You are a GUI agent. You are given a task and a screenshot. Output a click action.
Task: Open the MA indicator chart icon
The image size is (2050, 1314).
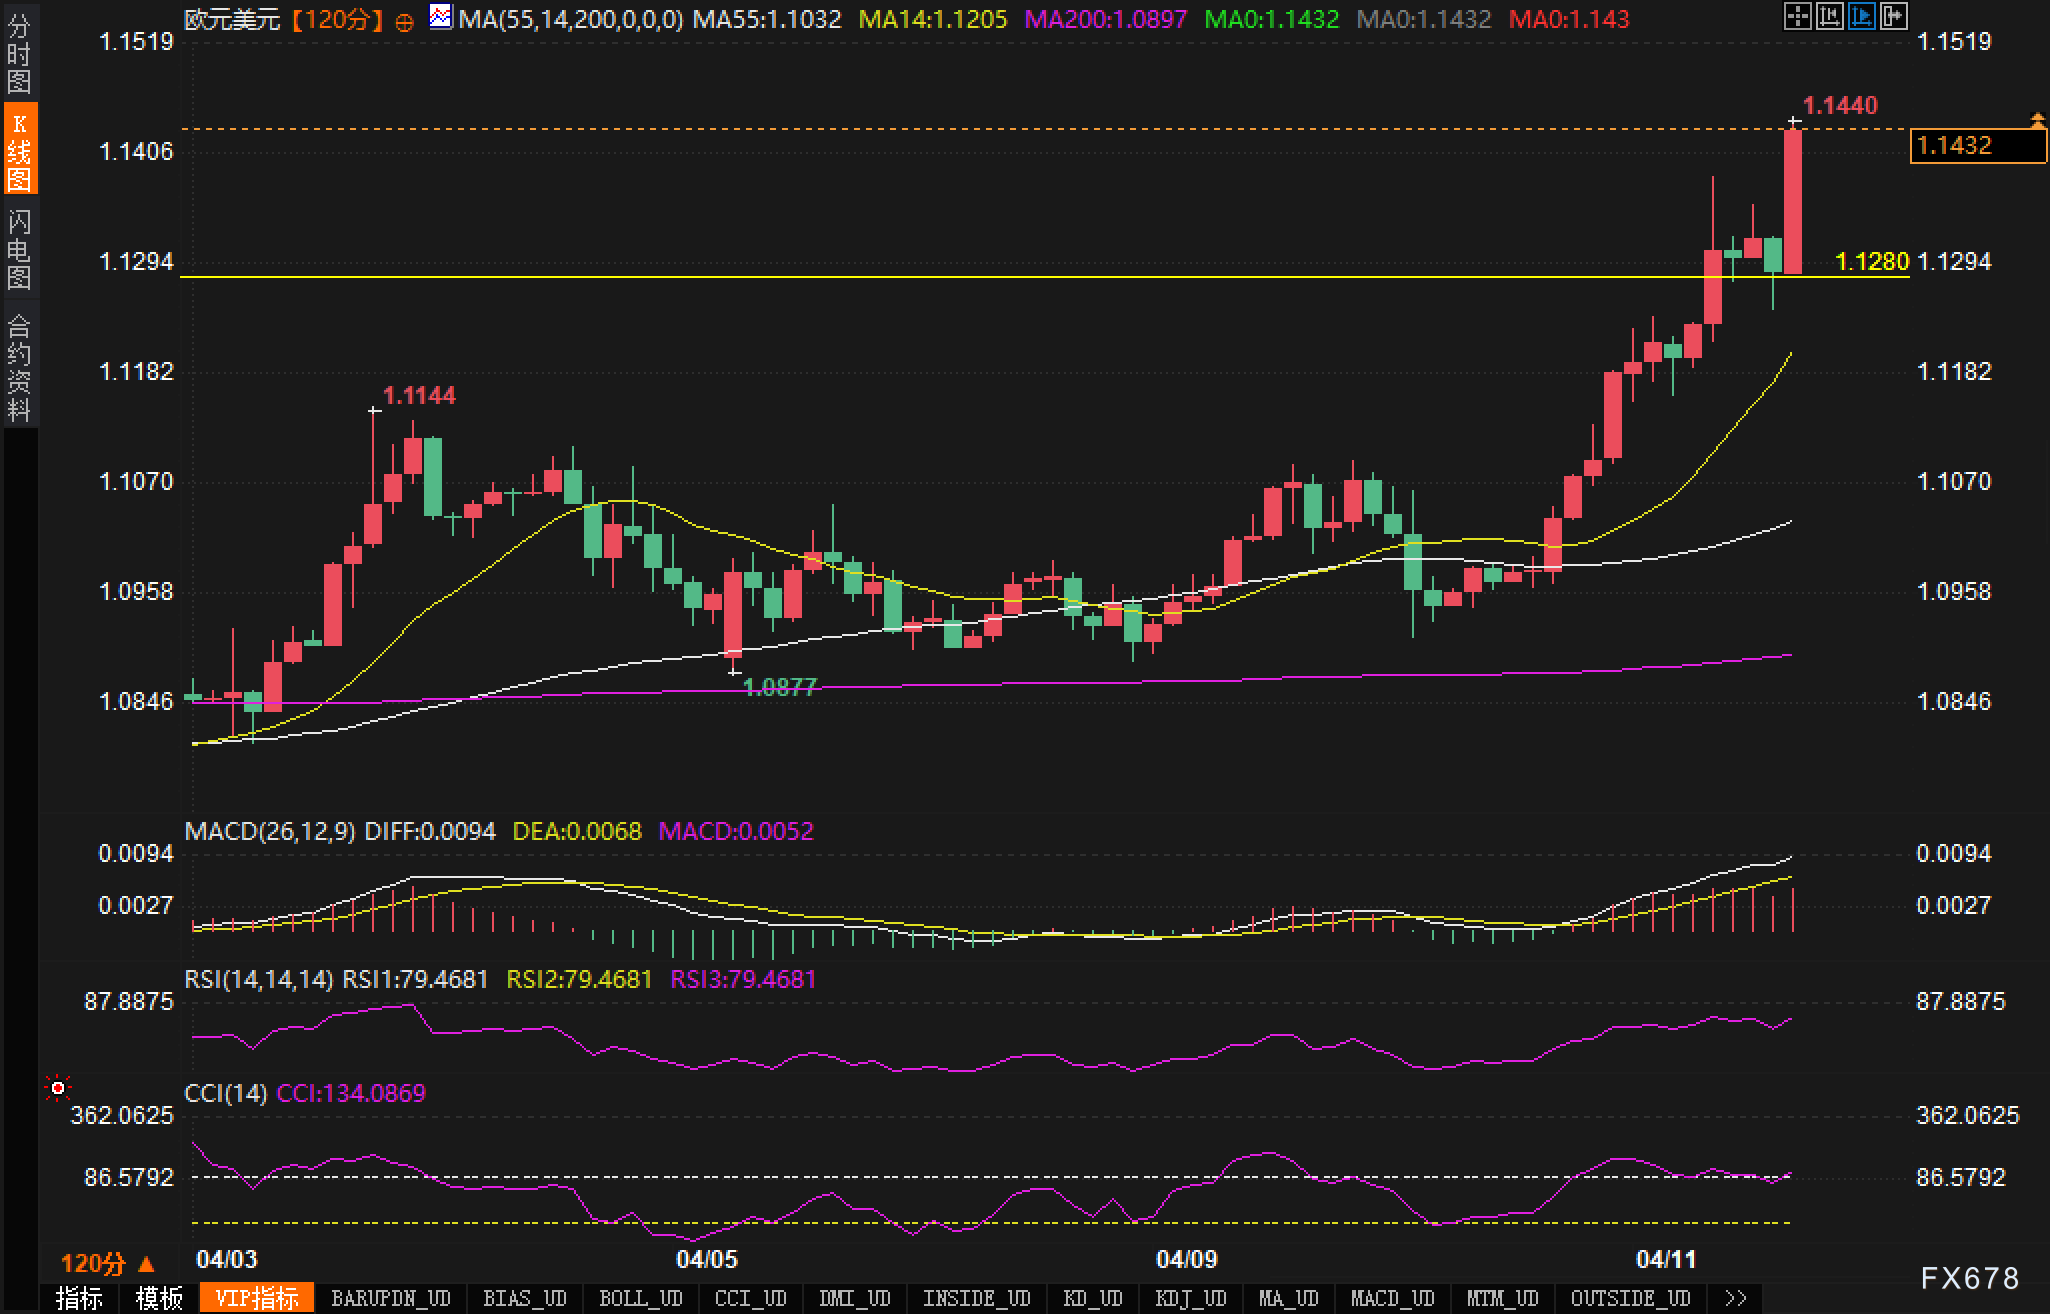coord(439,17)
